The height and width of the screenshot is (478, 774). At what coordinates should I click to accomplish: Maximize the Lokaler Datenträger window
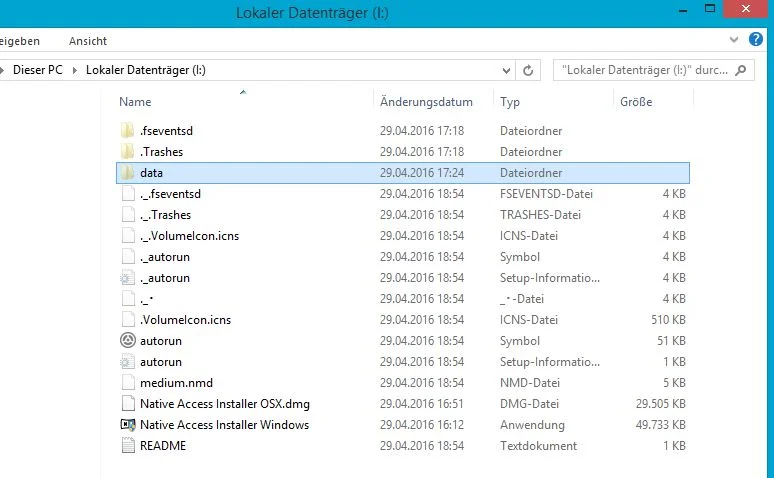point(710,8)
